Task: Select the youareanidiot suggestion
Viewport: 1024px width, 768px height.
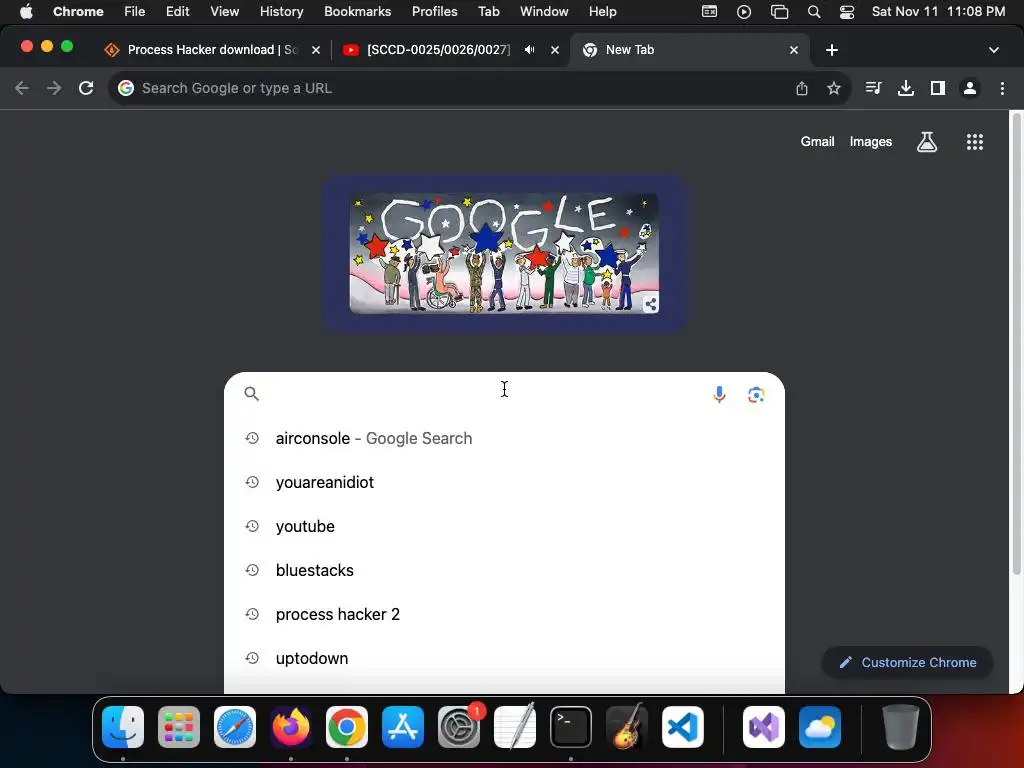Action: (x=504, y=482)
